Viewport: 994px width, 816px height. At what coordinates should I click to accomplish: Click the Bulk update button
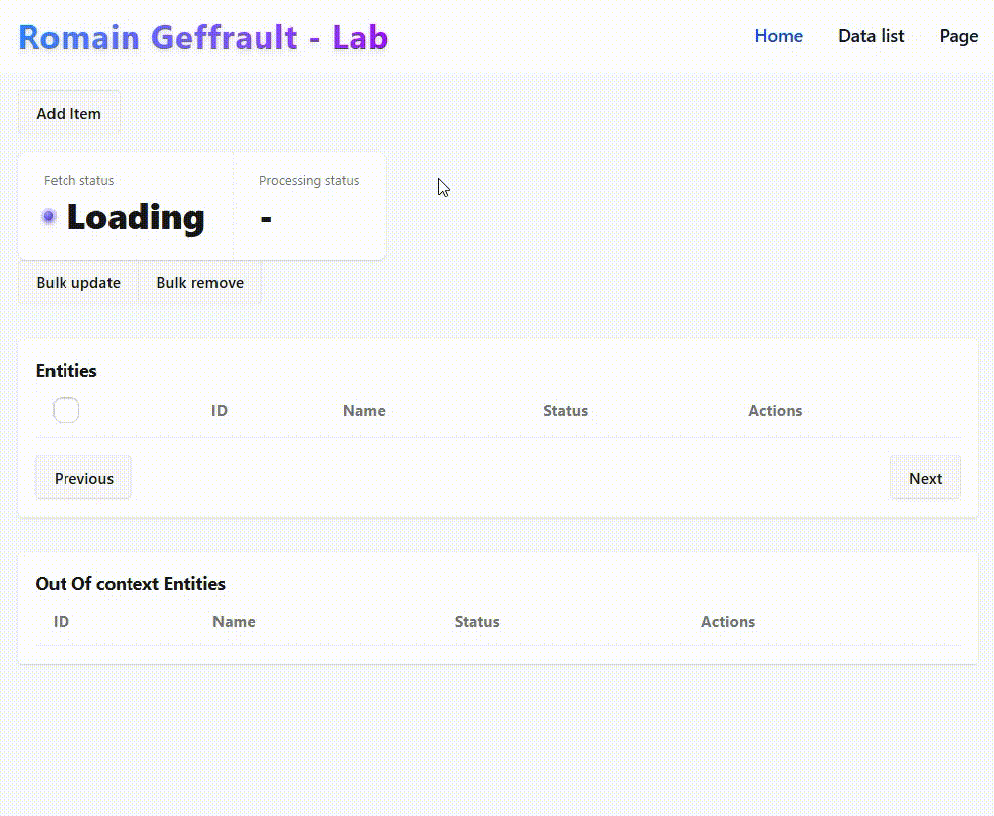[79, 283]
